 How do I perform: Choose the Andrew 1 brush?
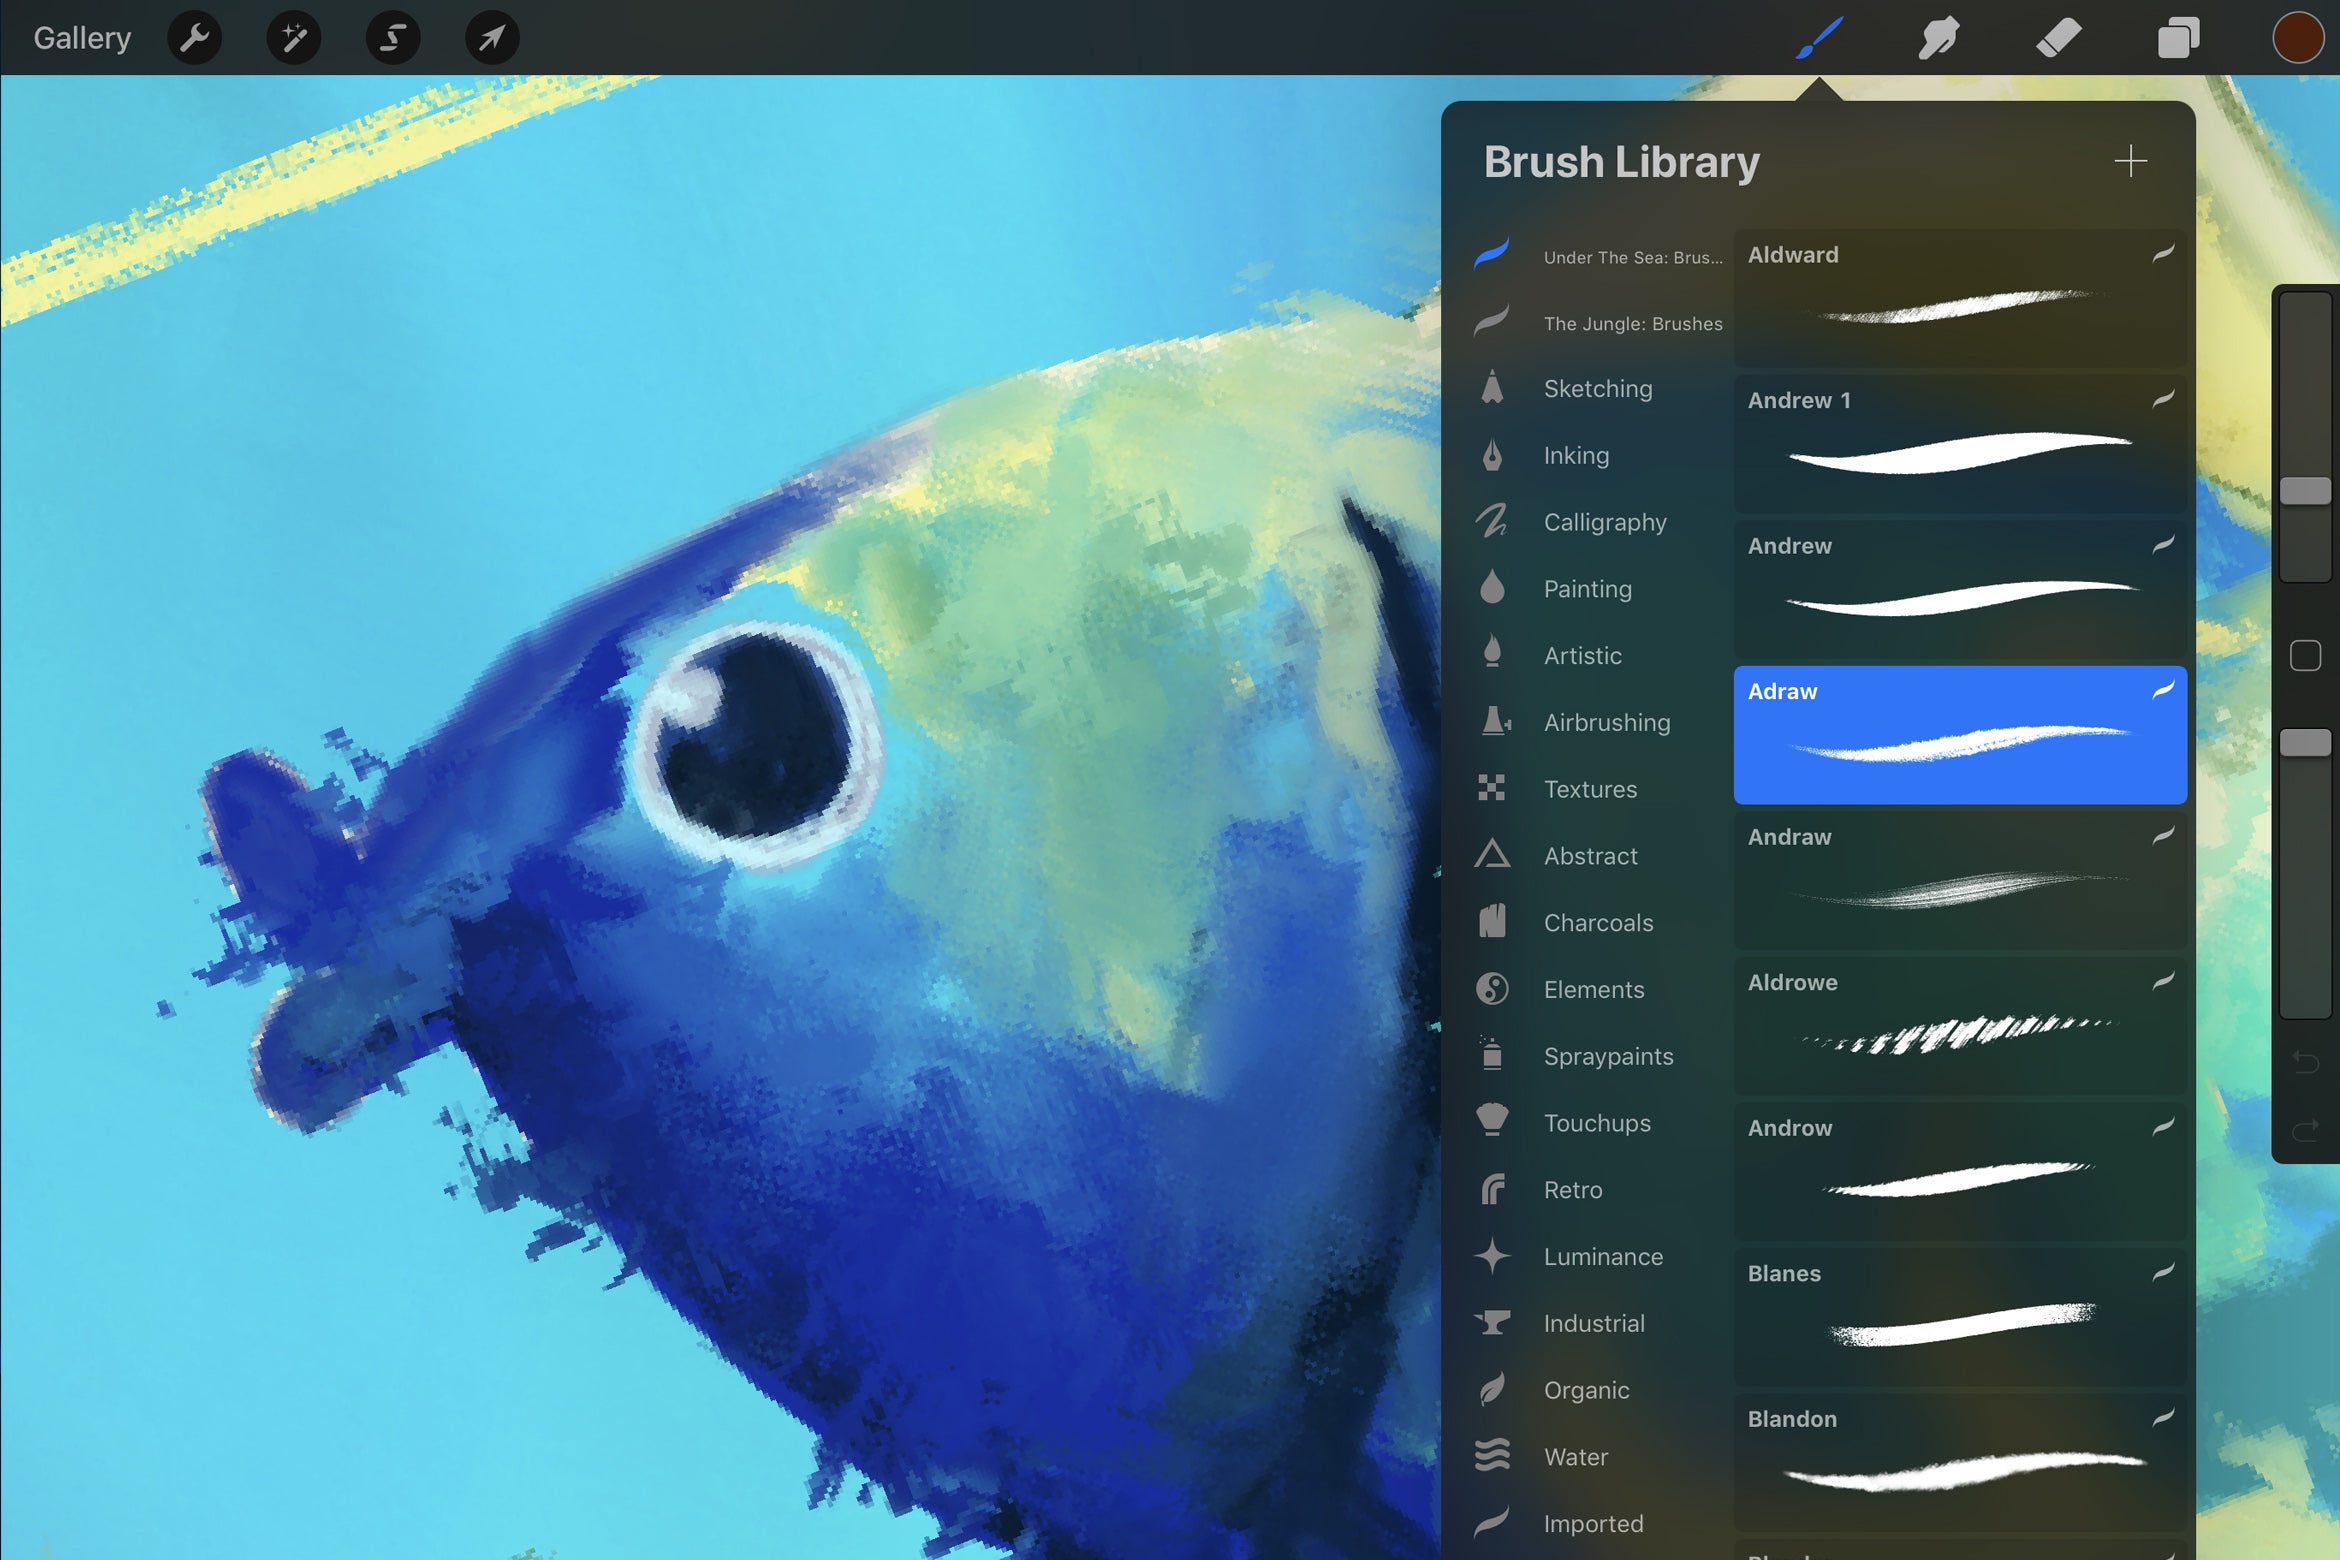point(1958,440)
